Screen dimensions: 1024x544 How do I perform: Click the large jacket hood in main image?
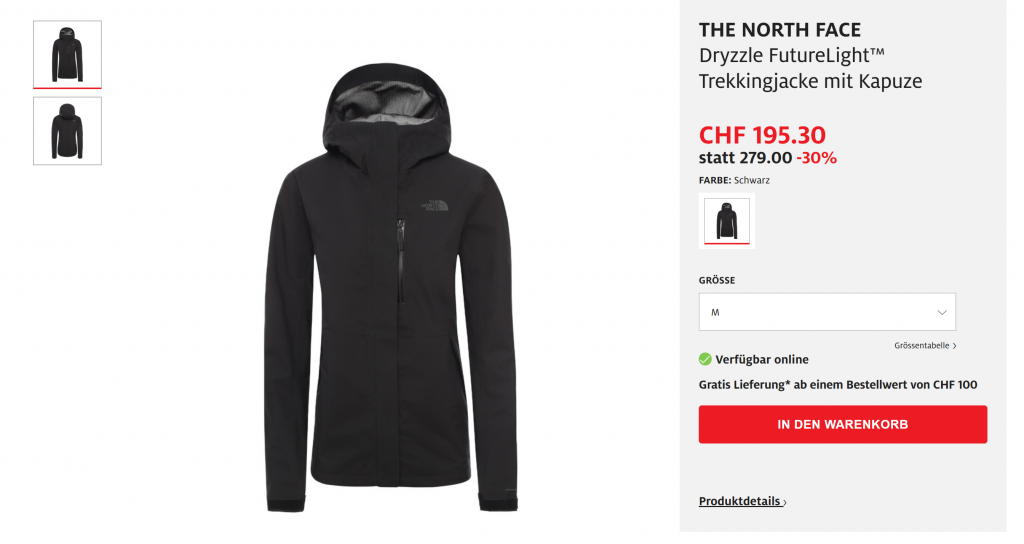point(387,104)
